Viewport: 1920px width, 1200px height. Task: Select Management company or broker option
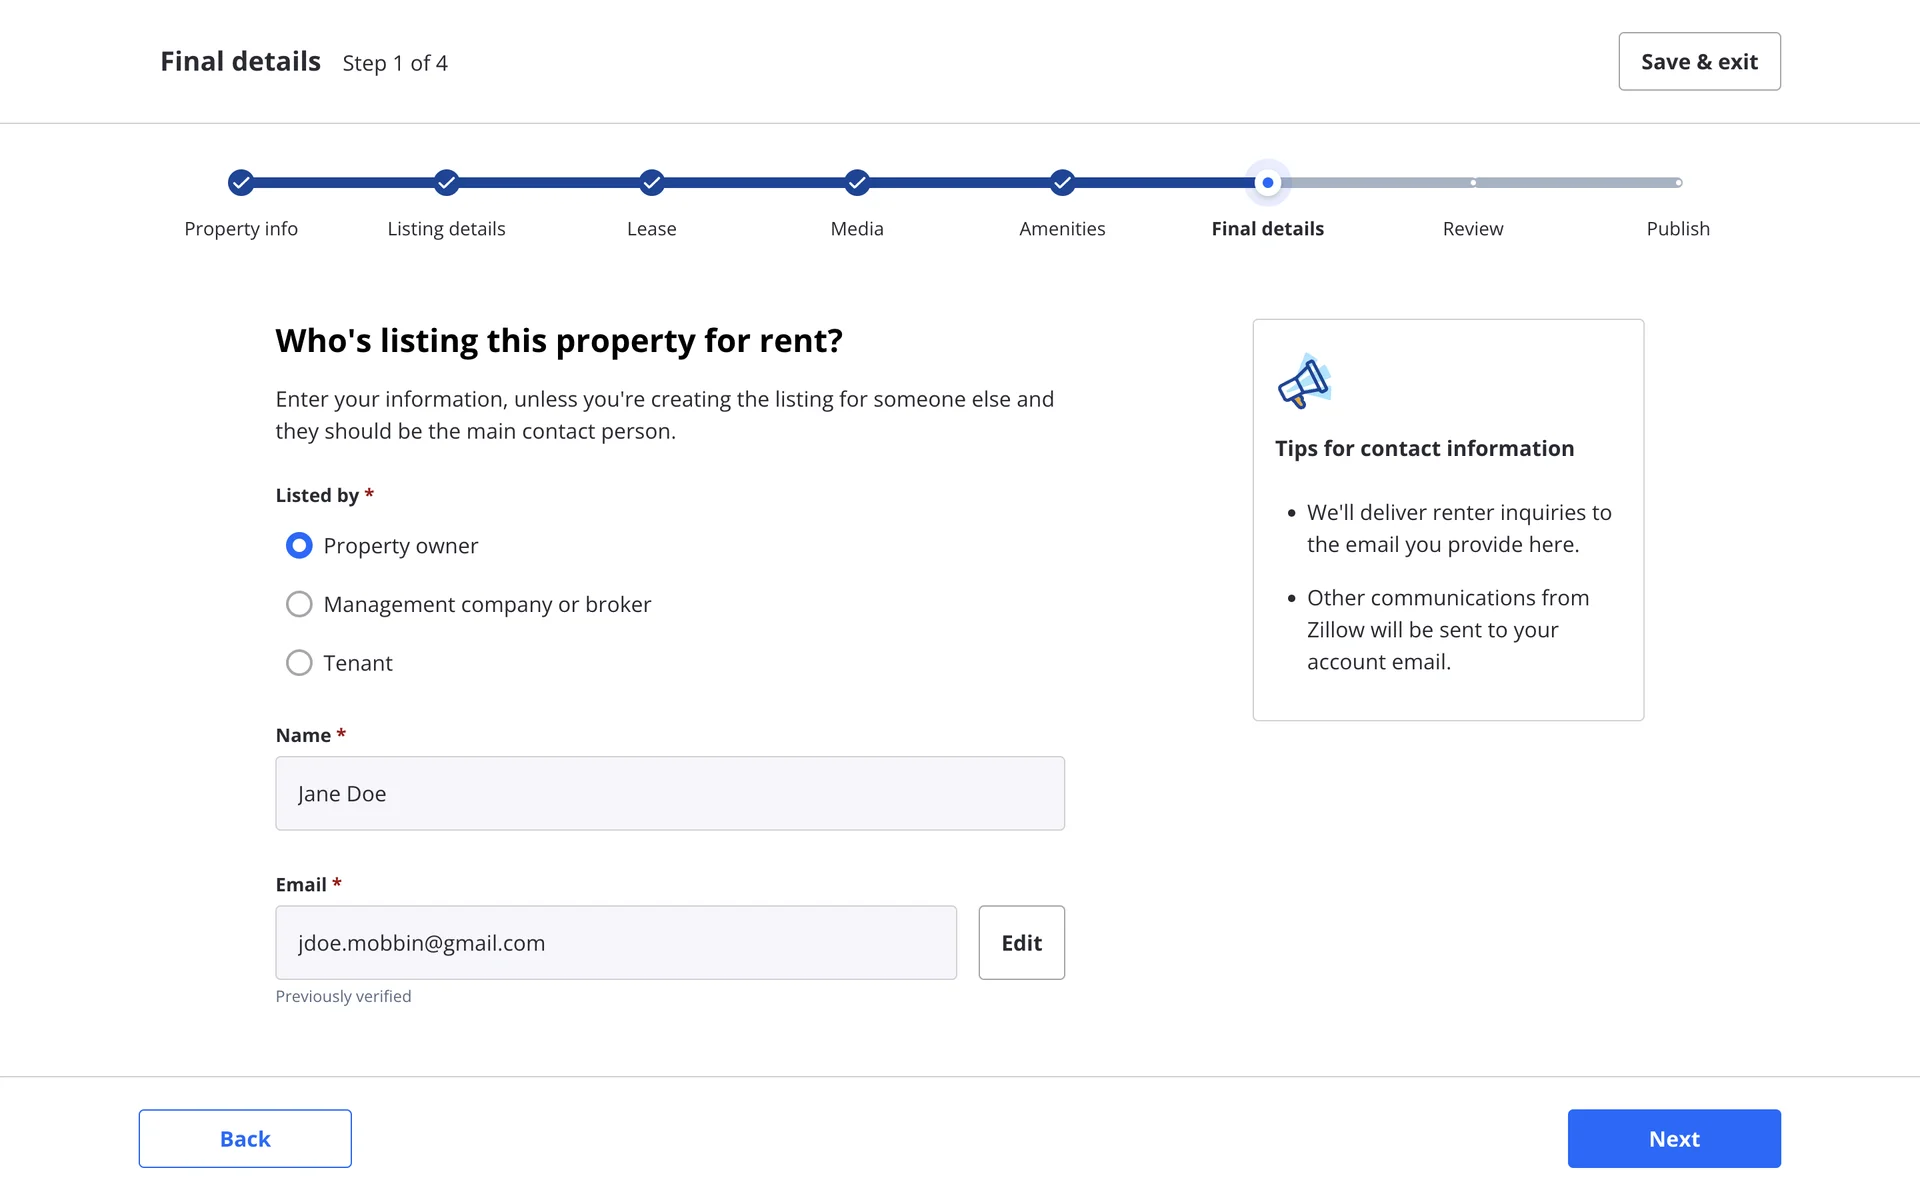coord(299,604)
